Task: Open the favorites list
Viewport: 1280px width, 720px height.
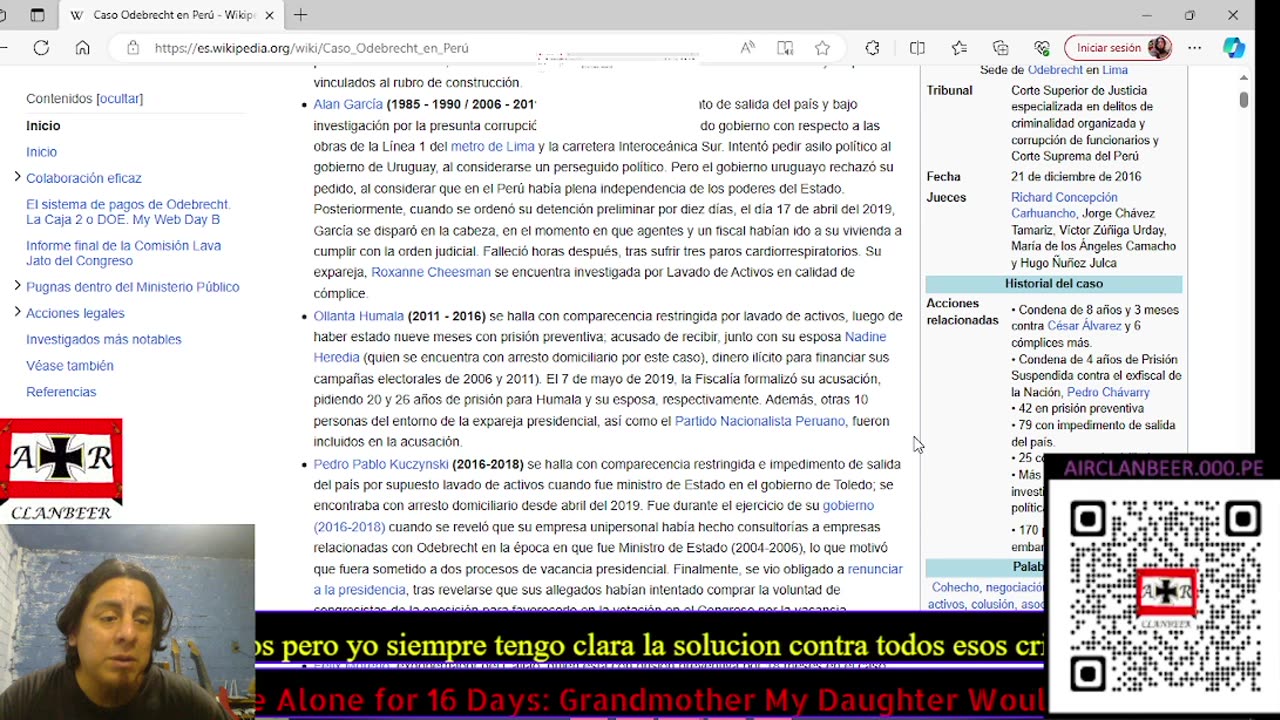Action: [x=959, y=48]
